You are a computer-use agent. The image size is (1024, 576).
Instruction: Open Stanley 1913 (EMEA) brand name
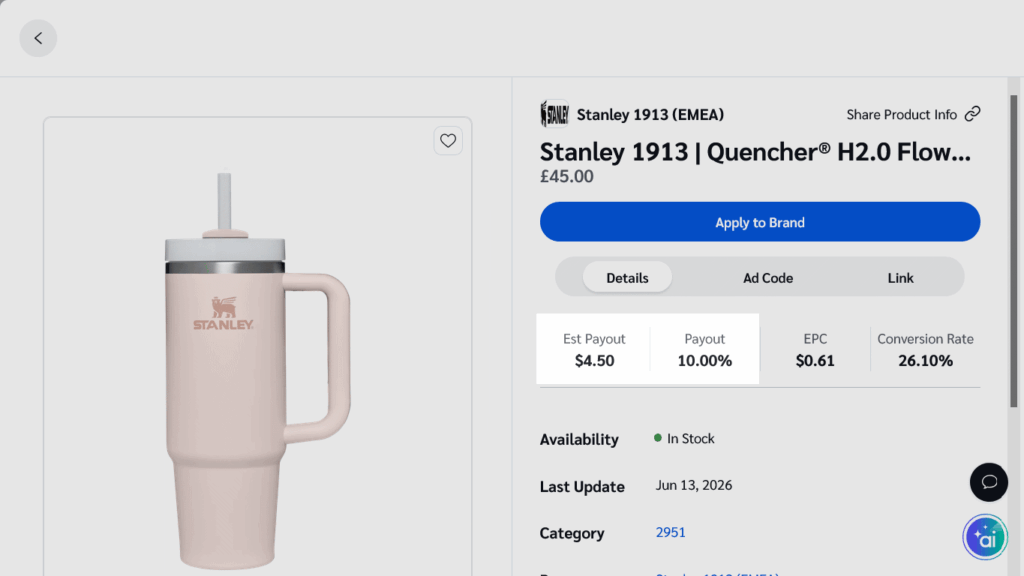coord(650,114)
